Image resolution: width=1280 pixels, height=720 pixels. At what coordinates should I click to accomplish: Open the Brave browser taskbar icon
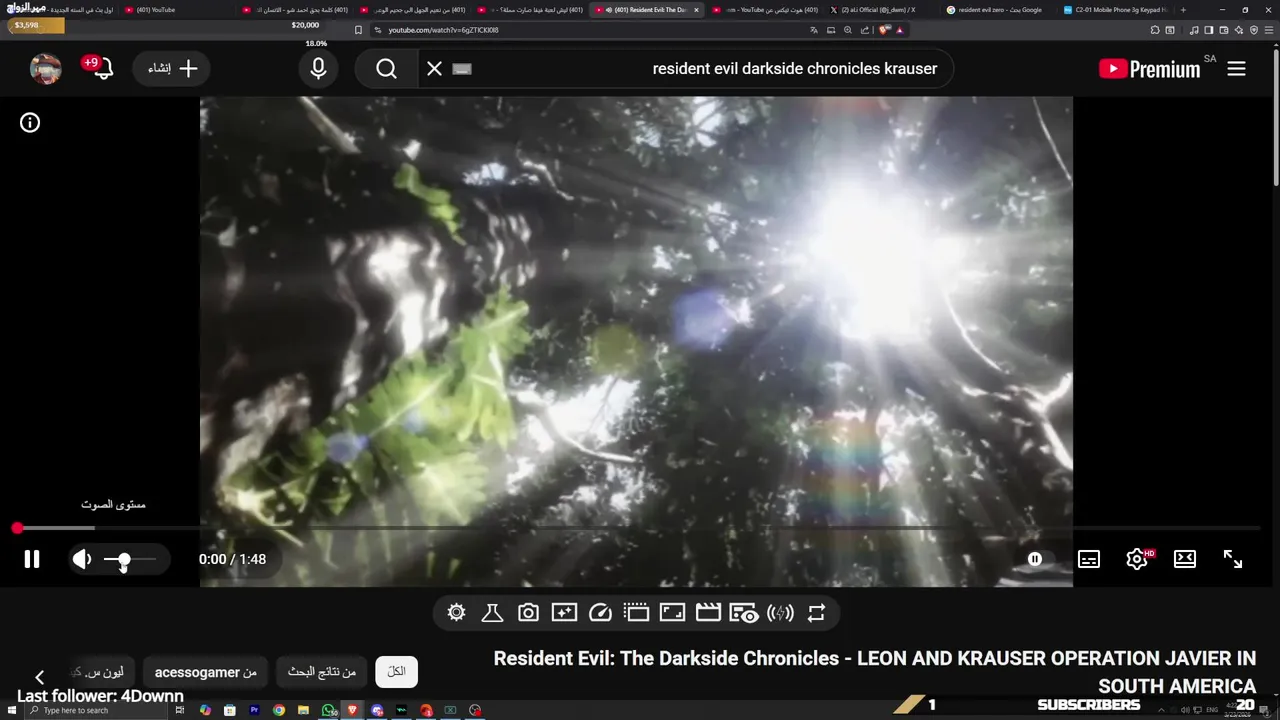(x=352, y=710)
